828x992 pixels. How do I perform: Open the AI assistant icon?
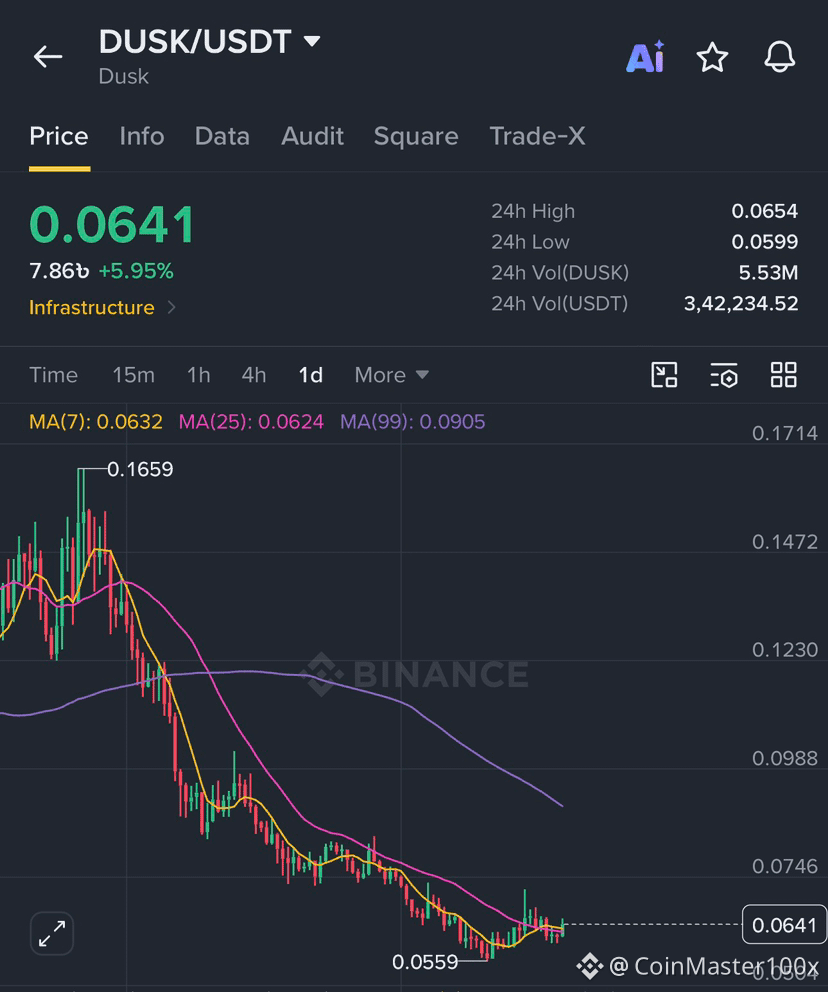(645, 57)
